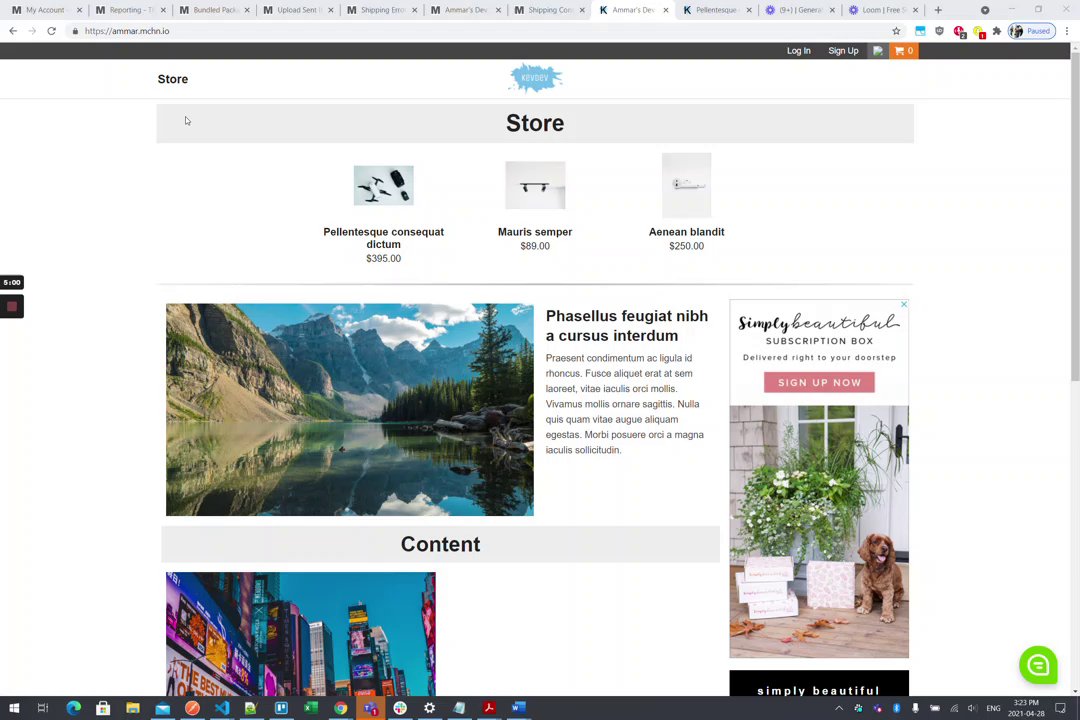Click the mountain lake article image
This screenshot has width=1080, height=720.
pos(350,409)
